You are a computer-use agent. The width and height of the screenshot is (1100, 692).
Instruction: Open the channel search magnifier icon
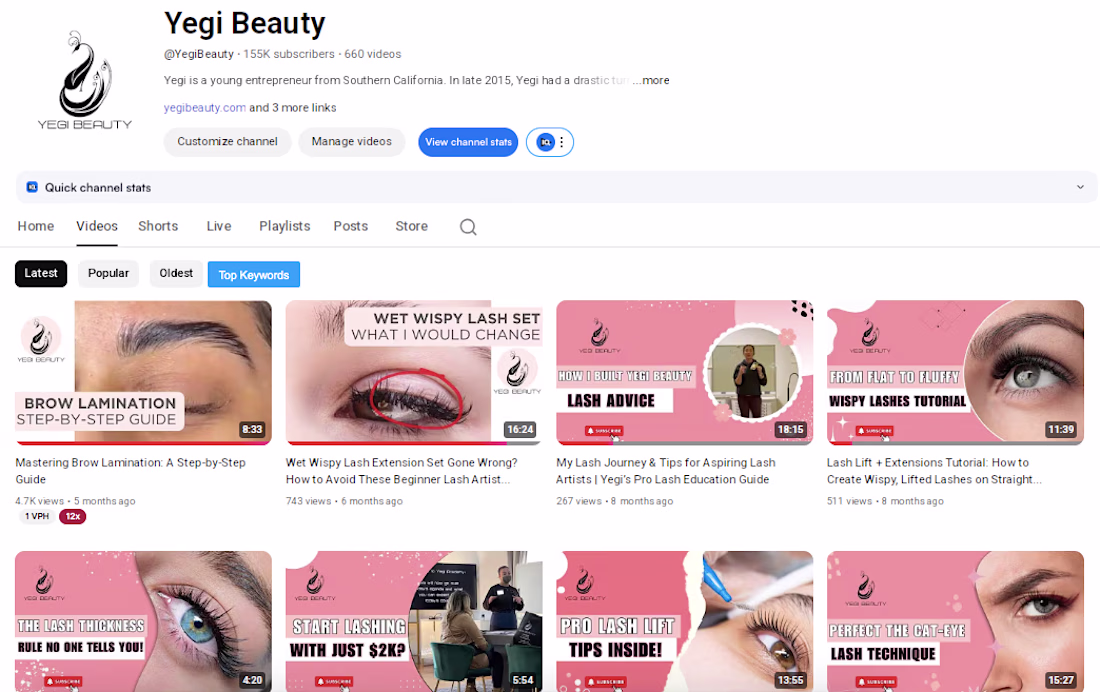468,227
